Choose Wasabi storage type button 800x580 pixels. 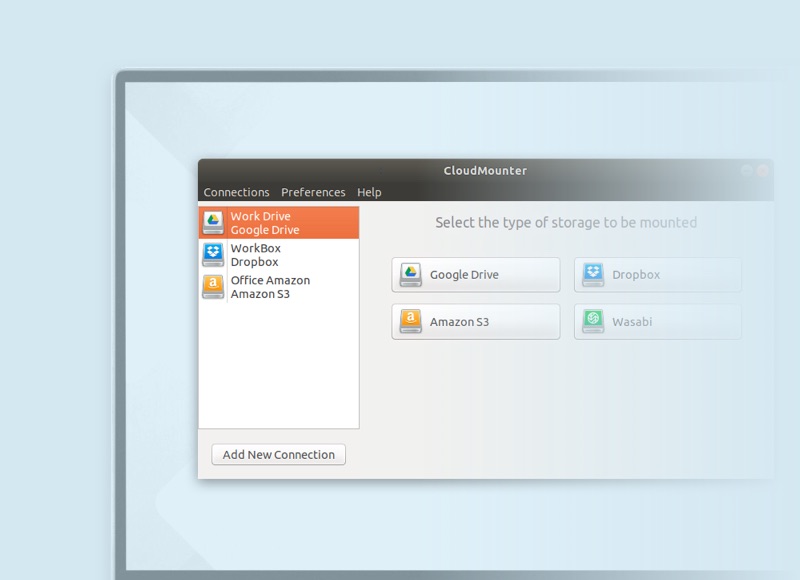click(658, 322)
